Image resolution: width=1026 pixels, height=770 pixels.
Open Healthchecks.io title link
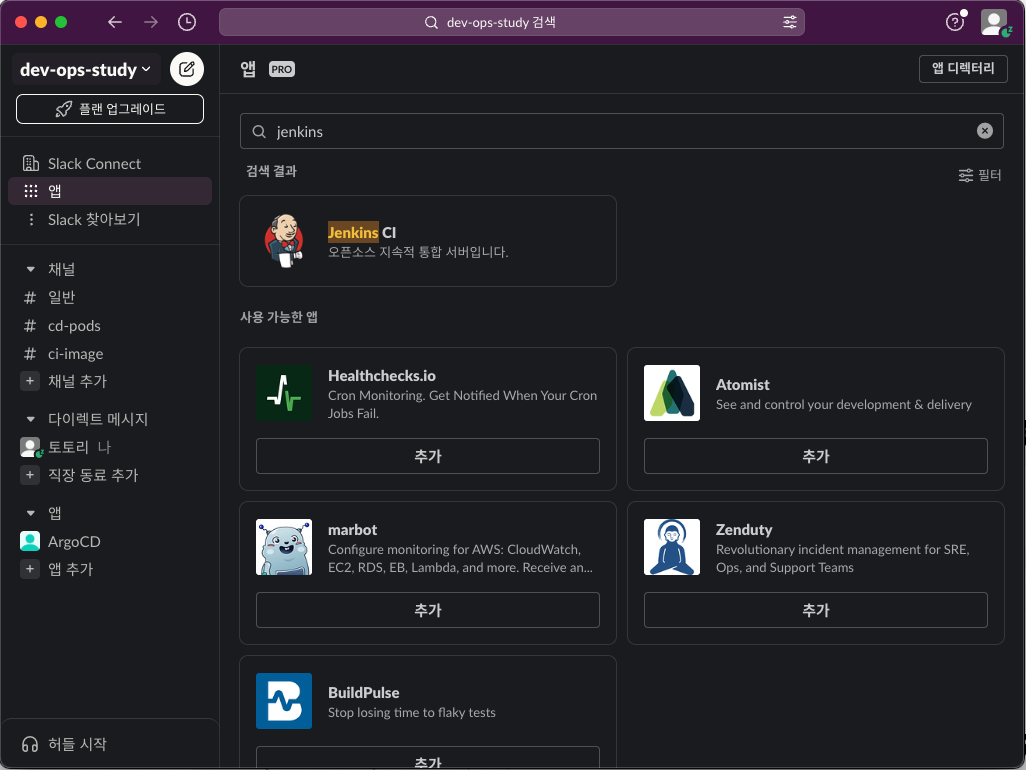pos(381,376)
